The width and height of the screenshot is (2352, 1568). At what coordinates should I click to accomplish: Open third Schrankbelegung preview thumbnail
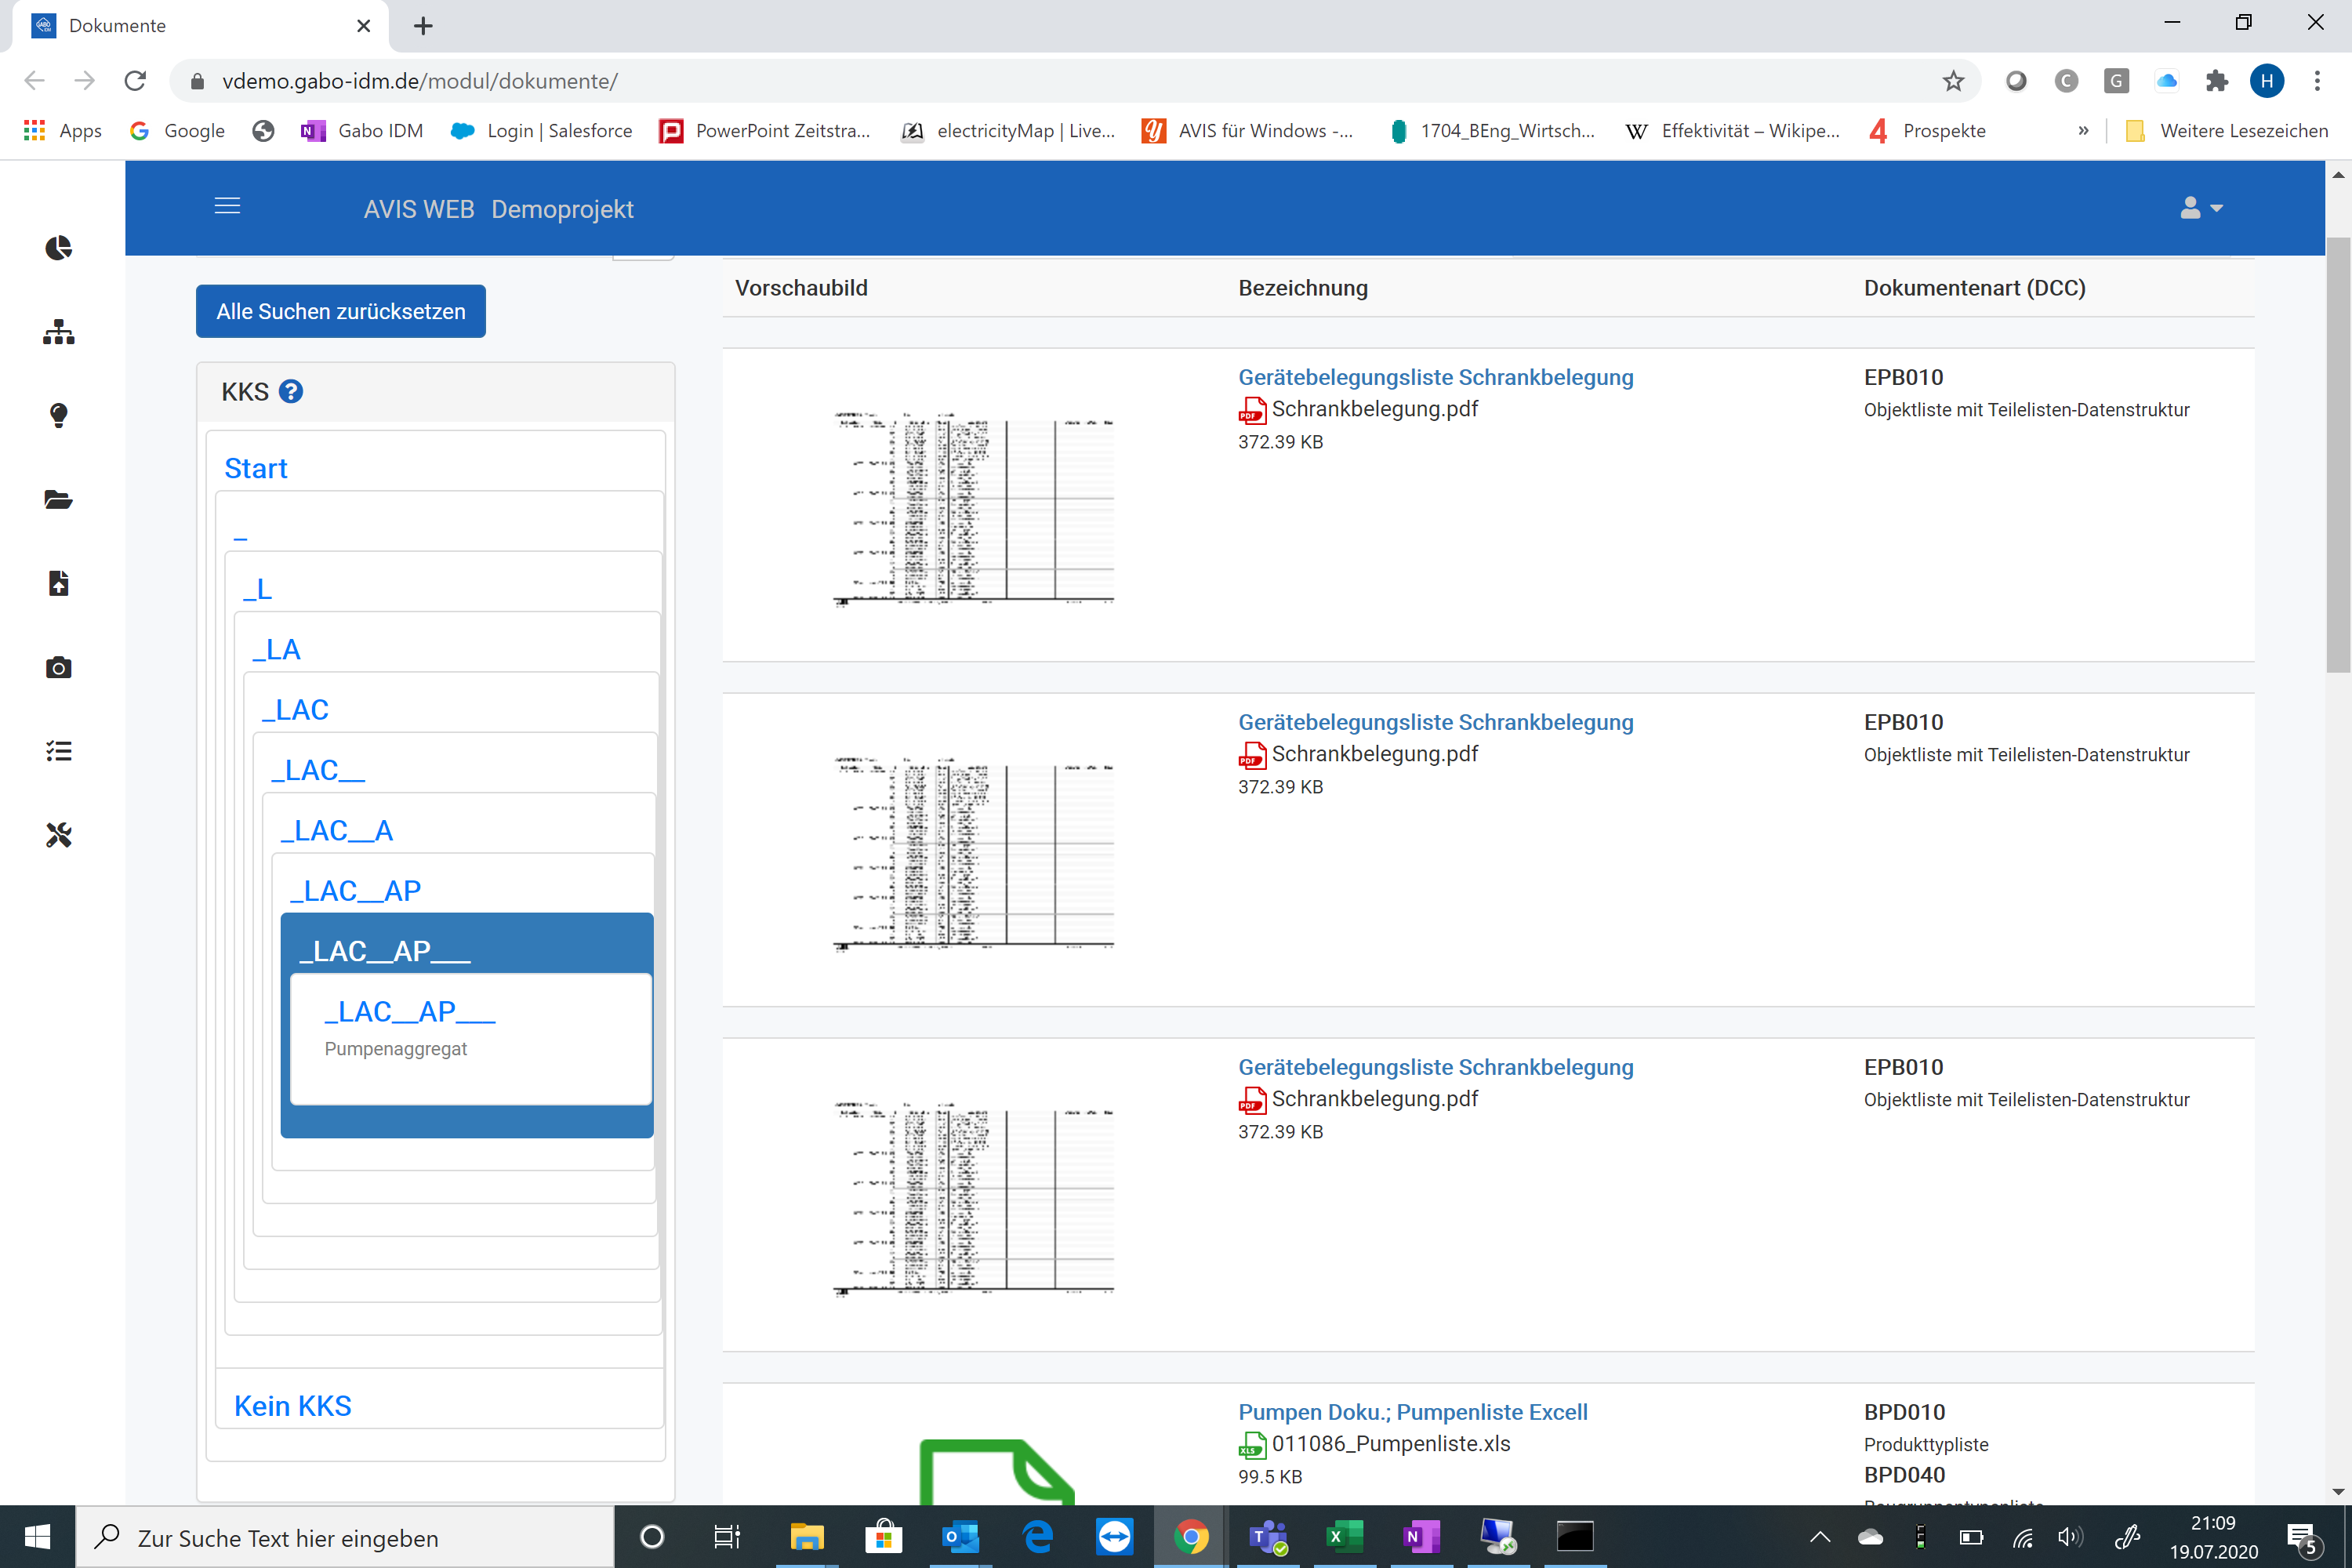(x=973, y=1198)
